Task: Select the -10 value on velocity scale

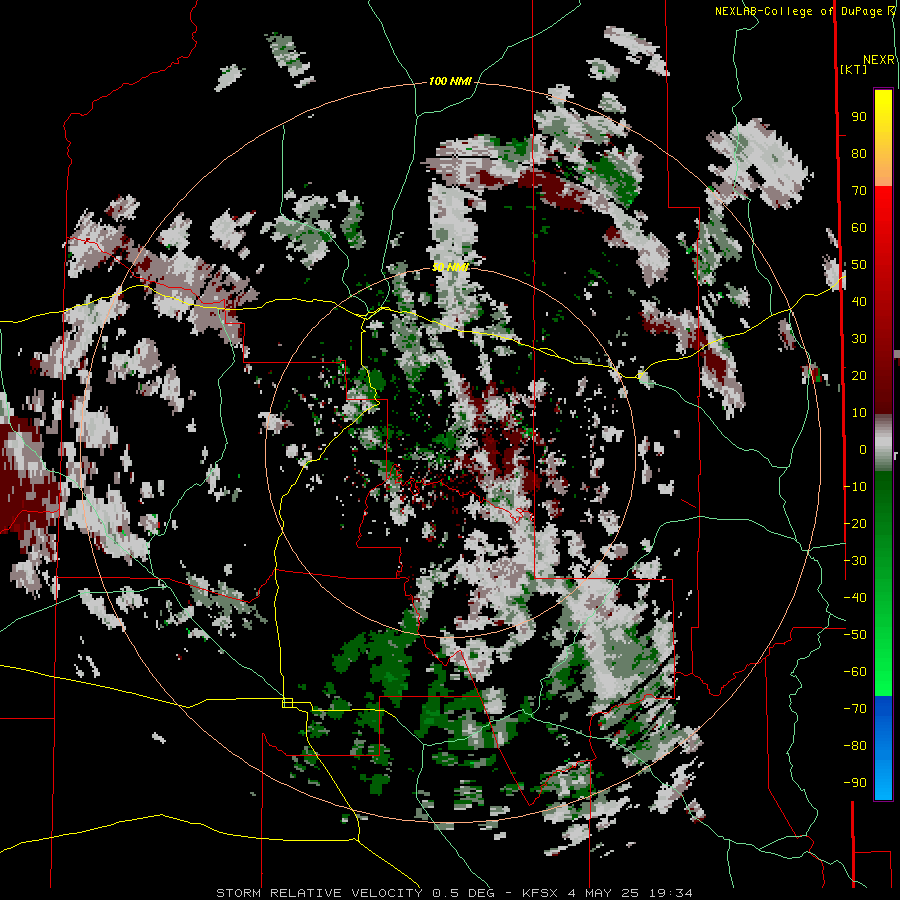Action: [x=855, y=487]
